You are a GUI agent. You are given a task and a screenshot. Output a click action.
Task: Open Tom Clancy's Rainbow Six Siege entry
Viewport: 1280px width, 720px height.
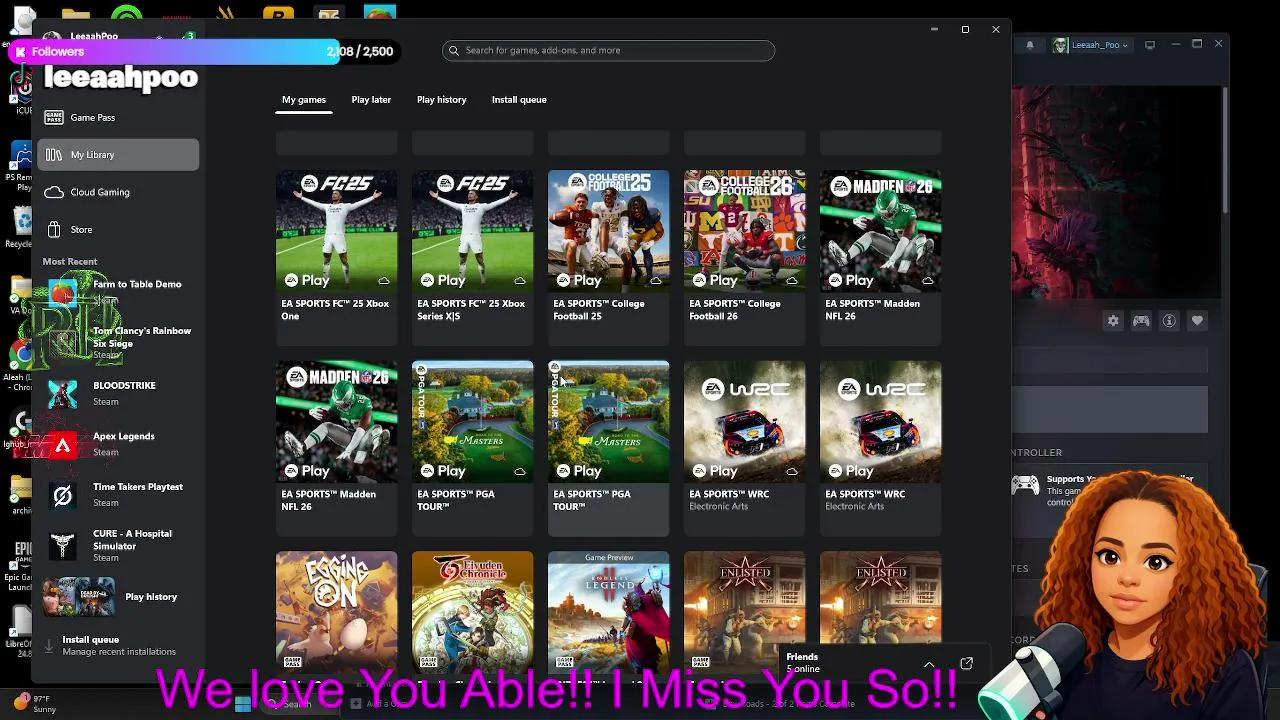pos(118,342)
